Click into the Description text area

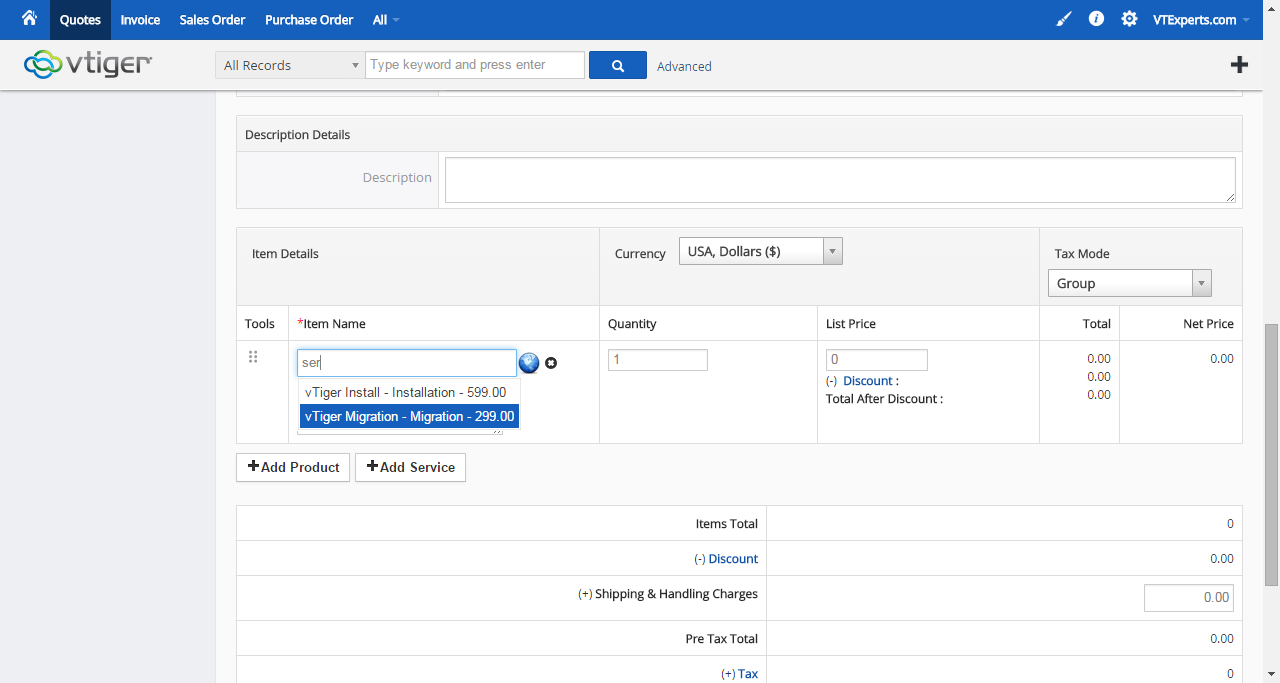point(840,180)
